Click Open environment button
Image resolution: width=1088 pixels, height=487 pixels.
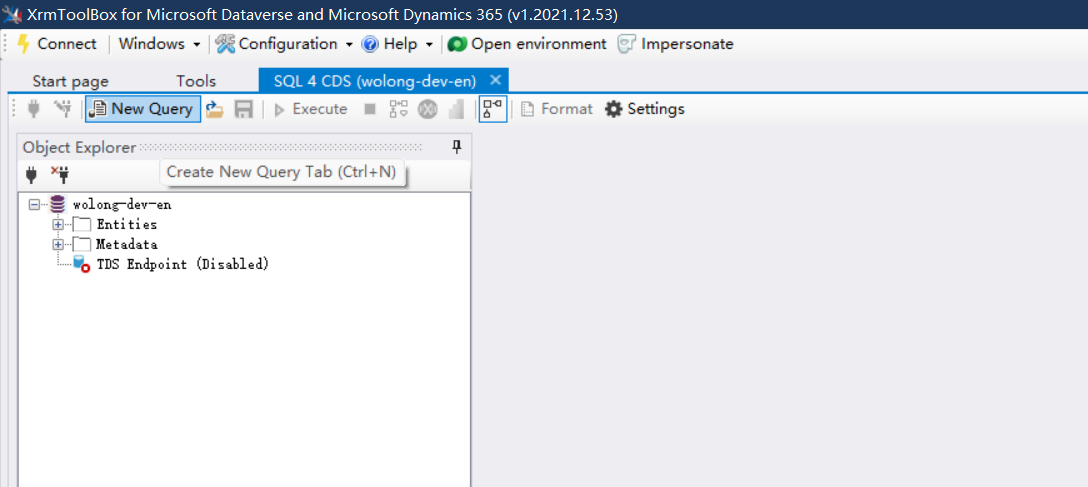(527, 44)
